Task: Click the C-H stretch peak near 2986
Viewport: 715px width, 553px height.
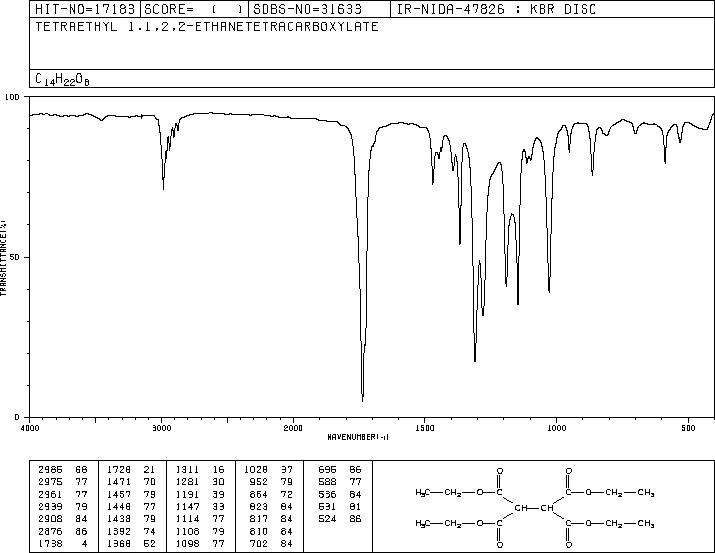Action: 163,188
